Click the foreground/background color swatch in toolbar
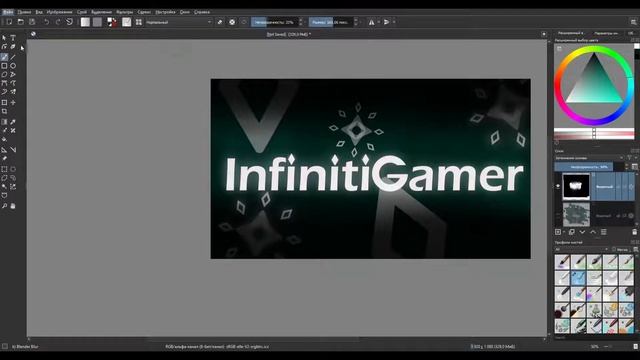This screenshot has height=360, width=640. pyautogui.click(x=111, y=22)
